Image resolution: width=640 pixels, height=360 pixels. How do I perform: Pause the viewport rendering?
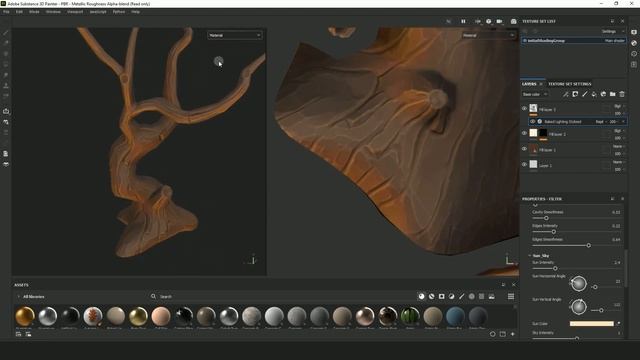point(463,21)
